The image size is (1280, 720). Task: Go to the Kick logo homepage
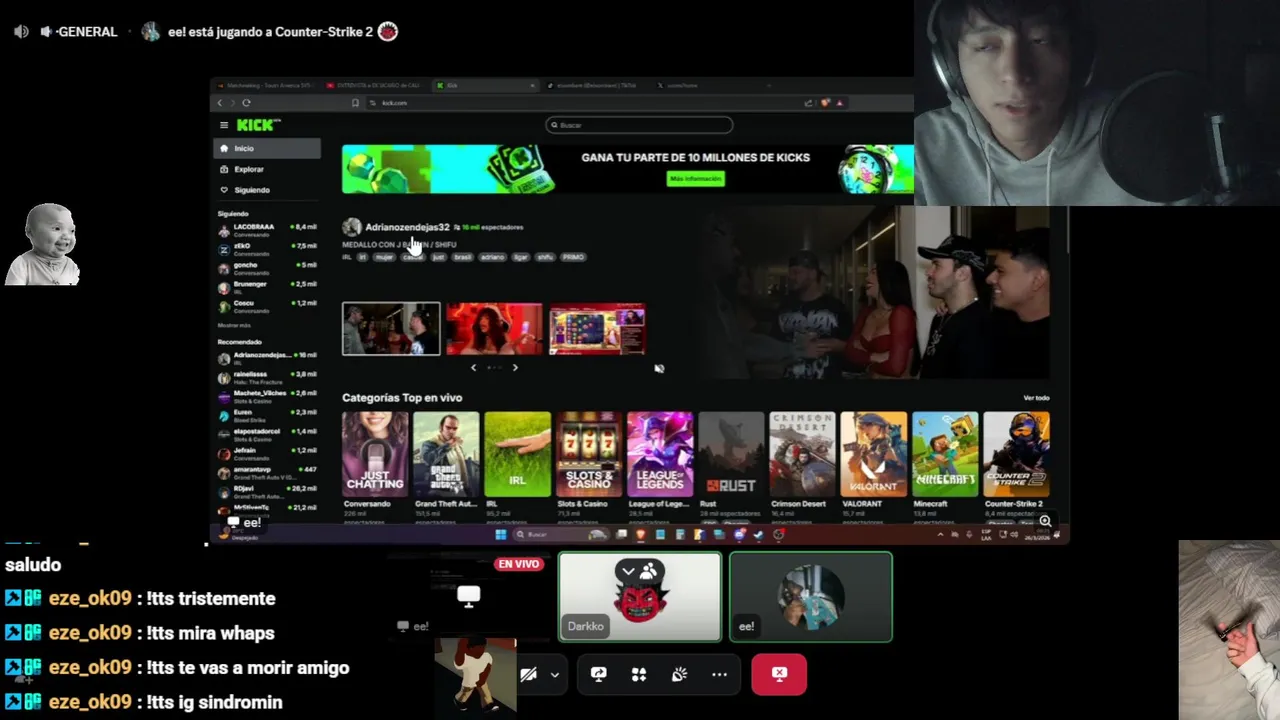pyautogui.click(x=258, y=125)
